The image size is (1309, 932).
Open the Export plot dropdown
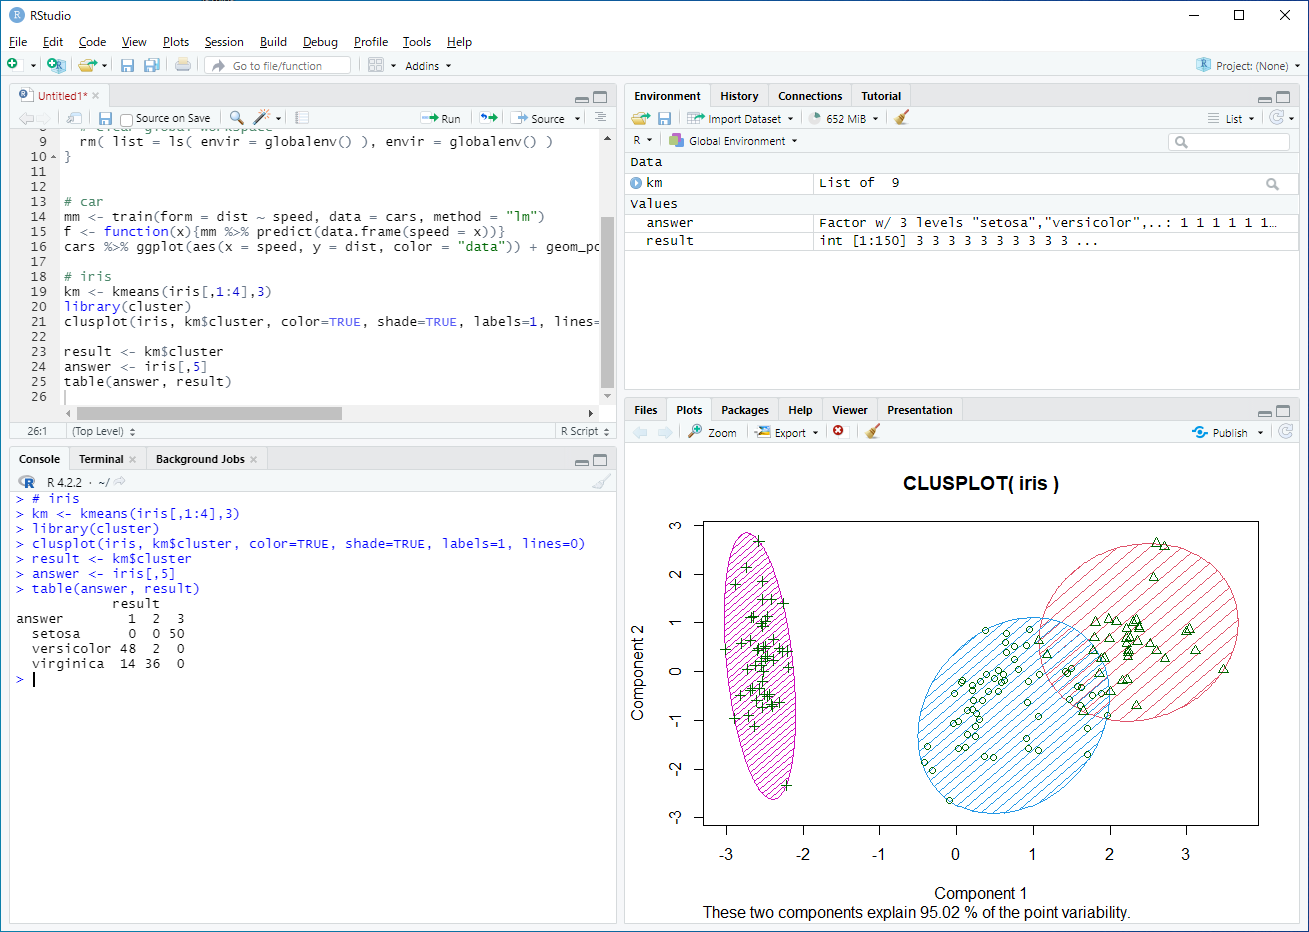(x=787, y=432)
